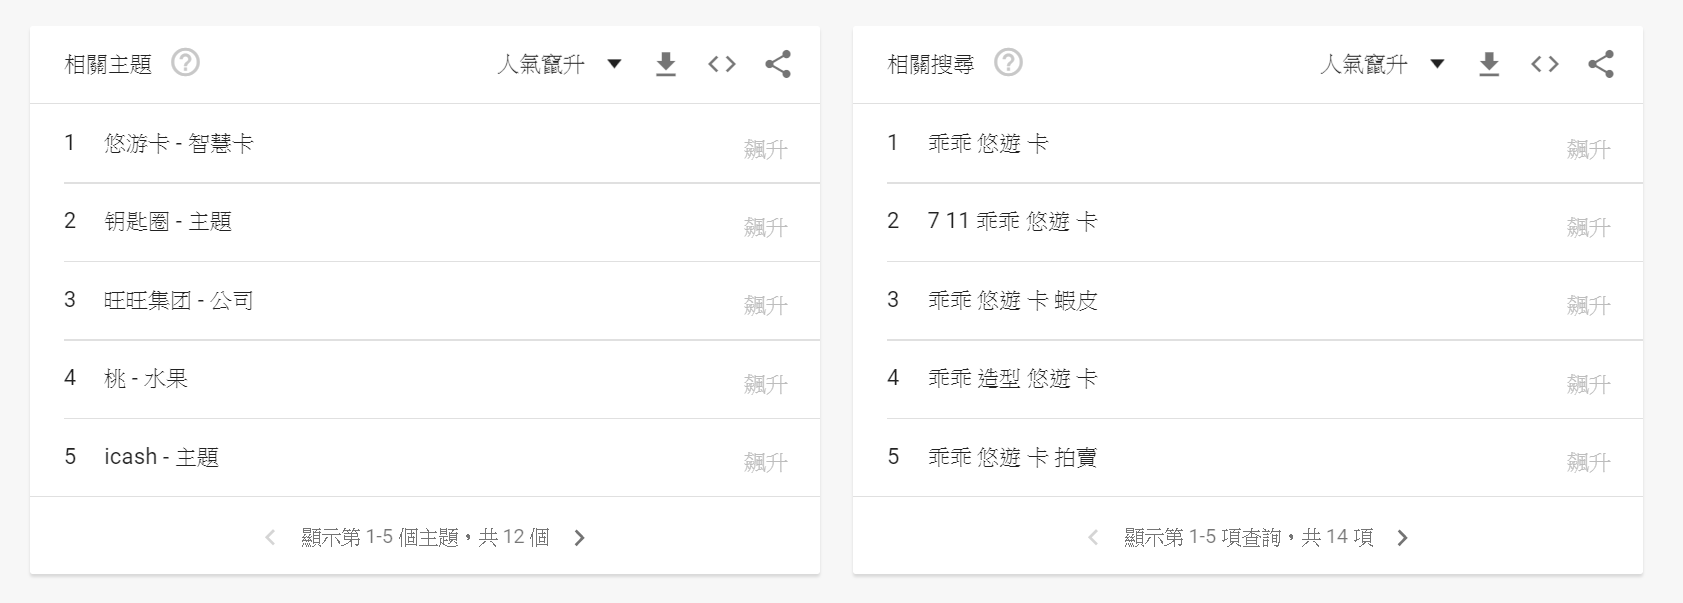This screenshot has height=603, width=1683.
Task: Open help icon beside 相關搜尋
Action: pos(1008,63)
